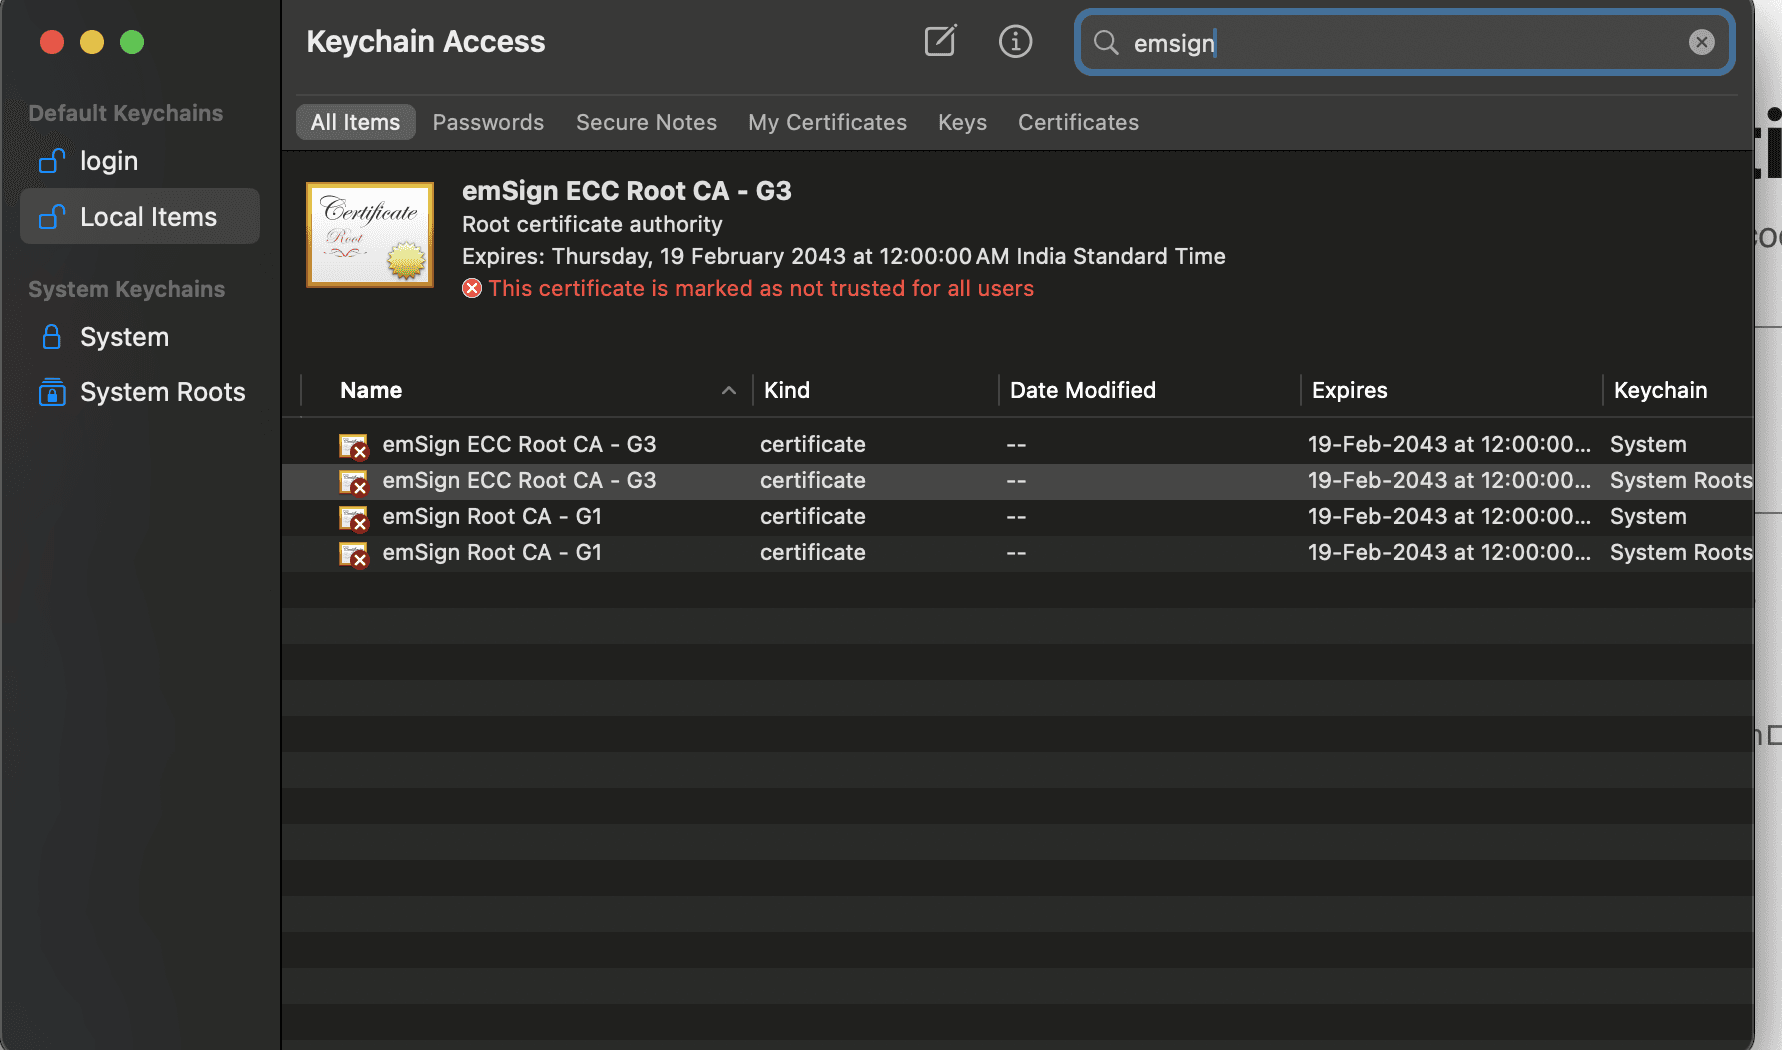Select emSign Root CA - G1 System row
The image size is (1782, 1050).
click(1018, 517)
